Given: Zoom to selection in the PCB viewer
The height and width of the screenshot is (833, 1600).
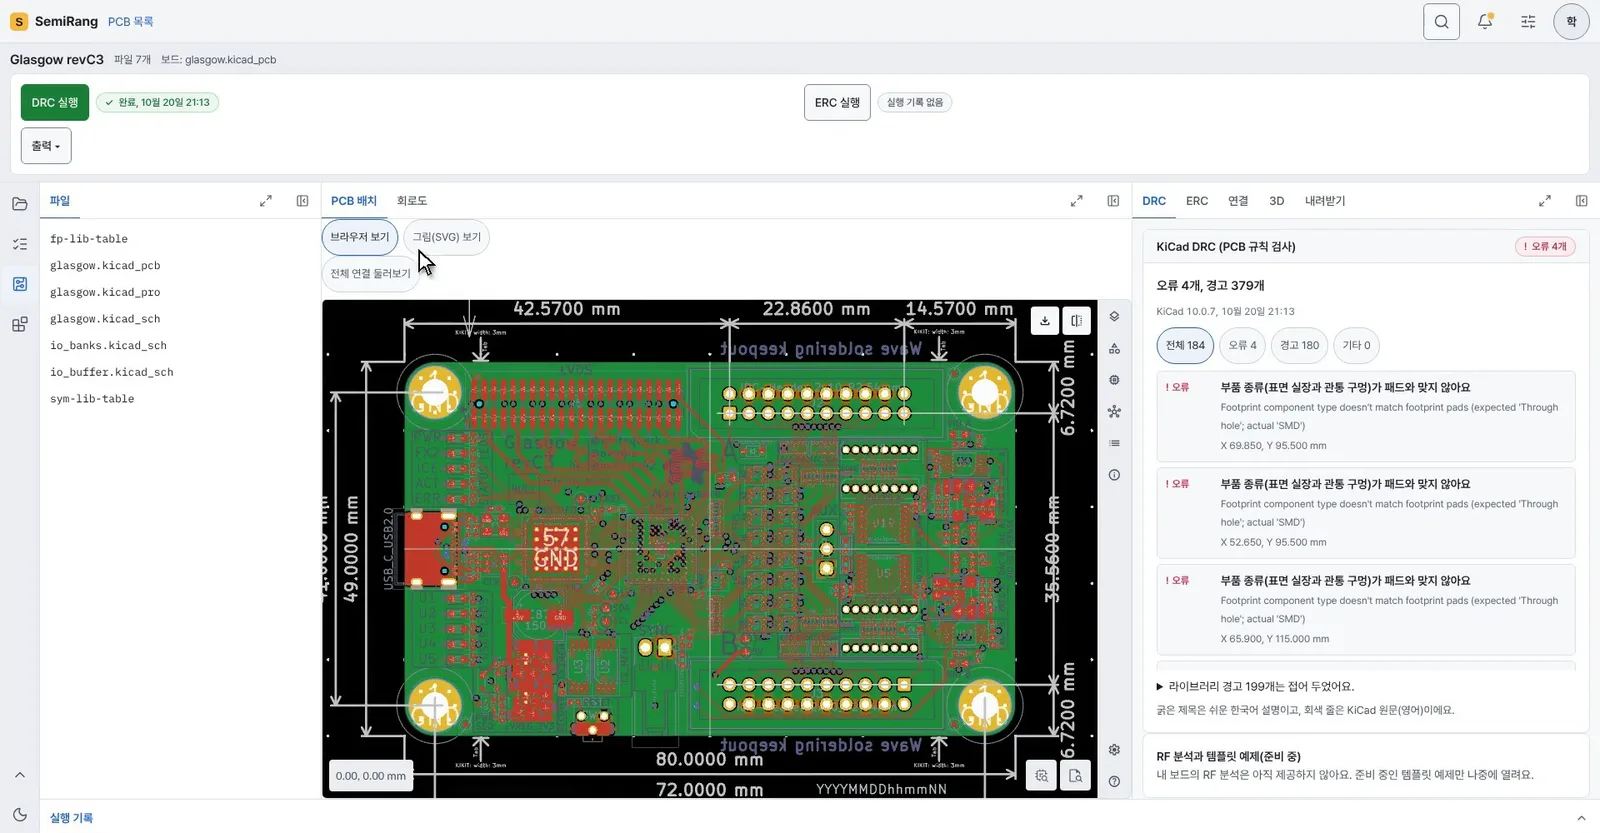Looking at the screenshot, I should [1042, 776].
